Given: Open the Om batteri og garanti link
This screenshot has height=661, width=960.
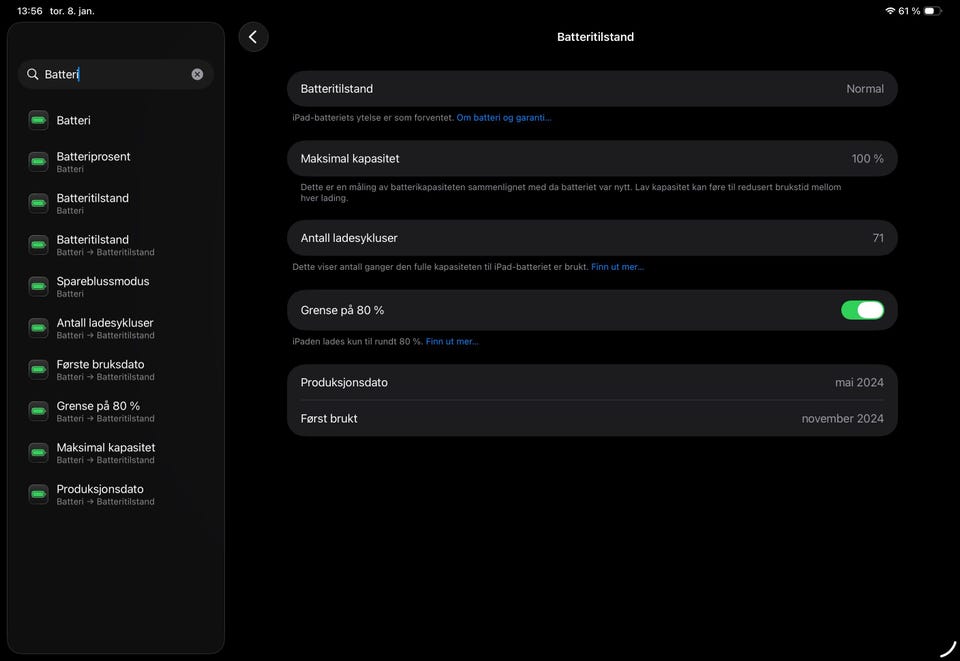Looking at the screenshot, I should (x=503, y=118).
